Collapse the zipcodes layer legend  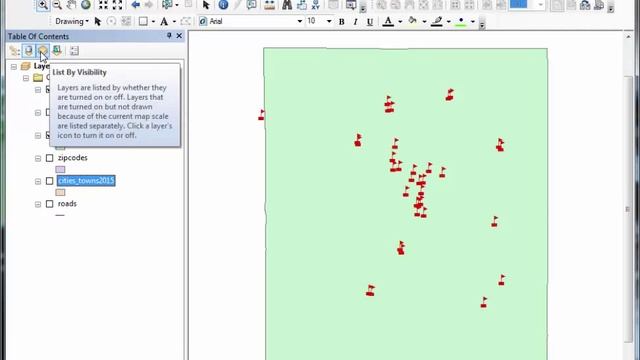[38, 158]
